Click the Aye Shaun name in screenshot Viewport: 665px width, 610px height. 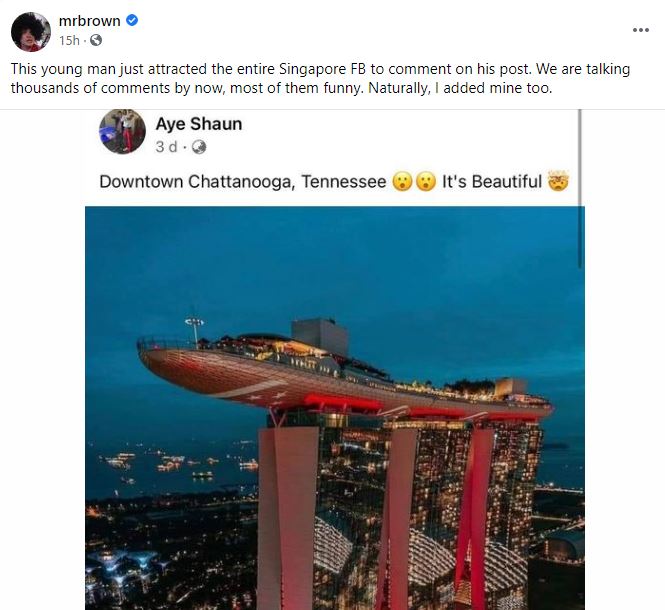tap(199, 124)
